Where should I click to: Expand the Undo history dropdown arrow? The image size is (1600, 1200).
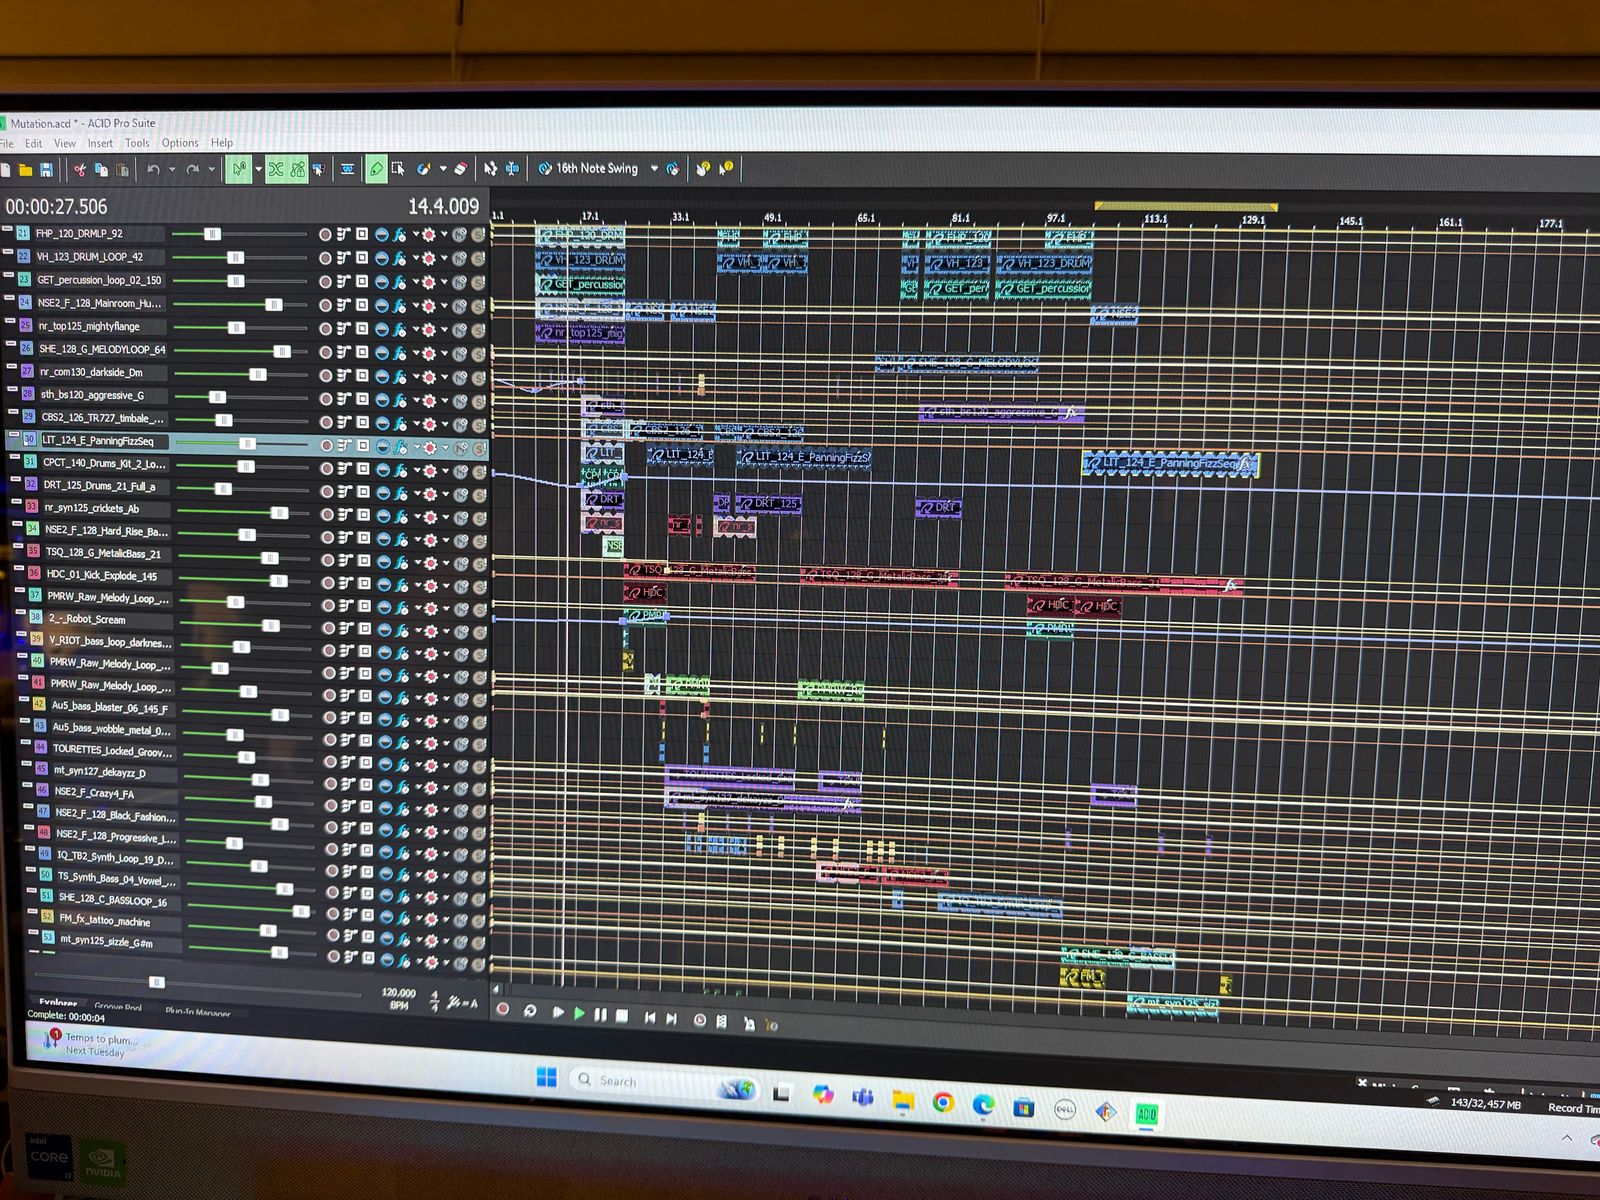pyautogui.click(x=171, y=170)
